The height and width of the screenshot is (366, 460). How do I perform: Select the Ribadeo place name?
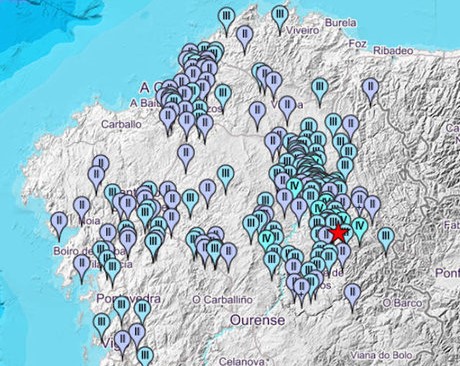393,51
